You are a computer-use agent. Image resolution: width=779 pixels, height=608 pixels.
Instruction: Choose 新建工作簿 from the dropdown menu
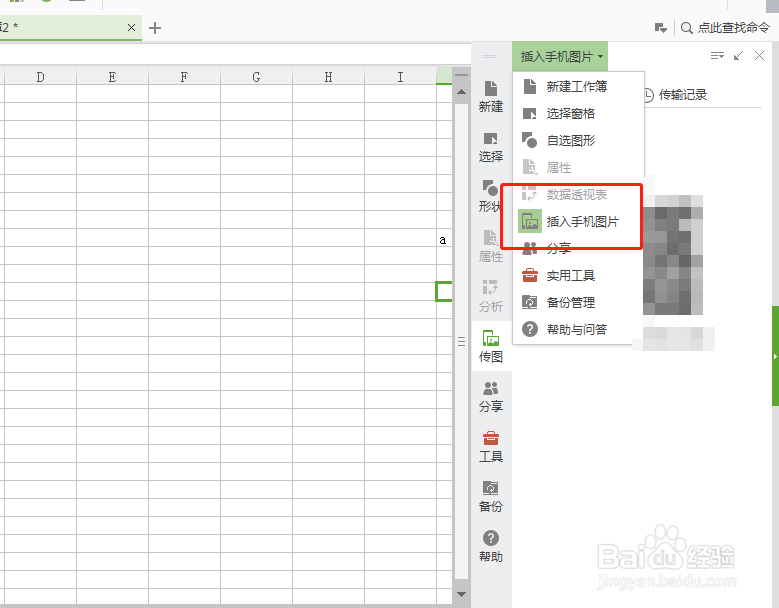pyautogui.click(x=578, y=86)
